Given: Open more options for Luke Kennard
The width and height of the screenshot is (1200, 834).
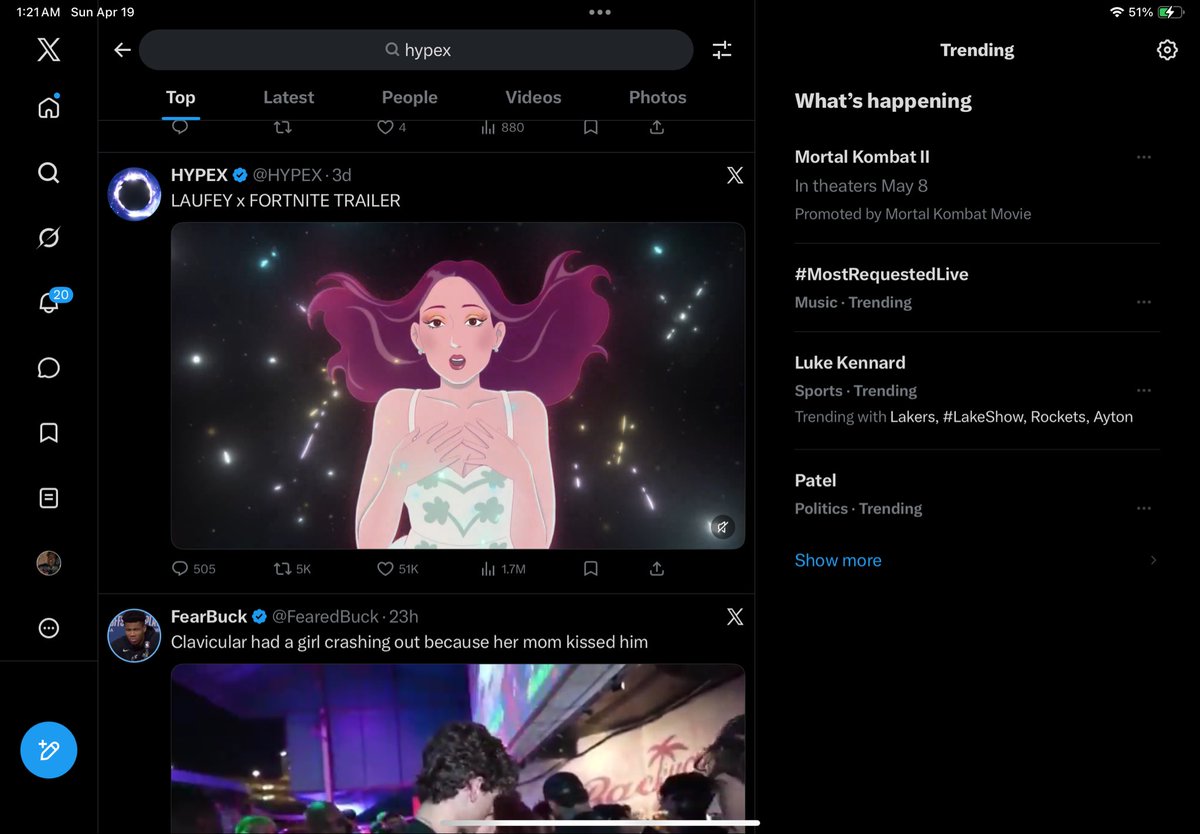Looking at the screenshot, I should [x=1144, y=390].
